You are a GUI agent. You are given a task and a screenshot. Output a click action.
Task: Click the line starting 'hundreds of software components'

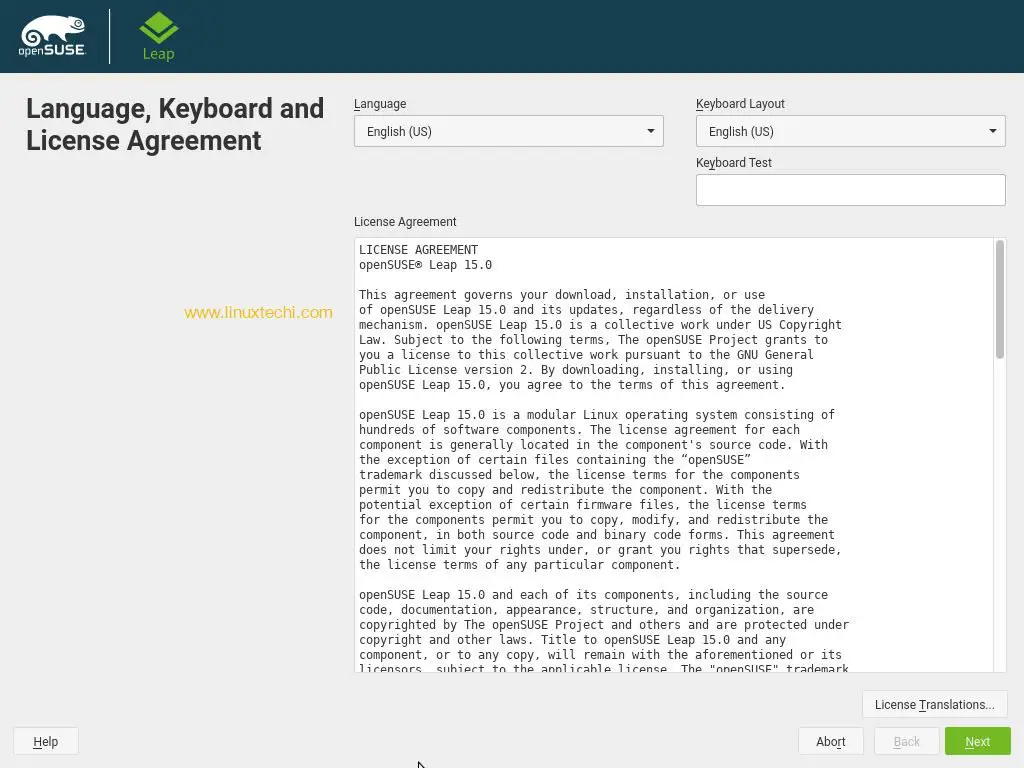tap(579, 430)
